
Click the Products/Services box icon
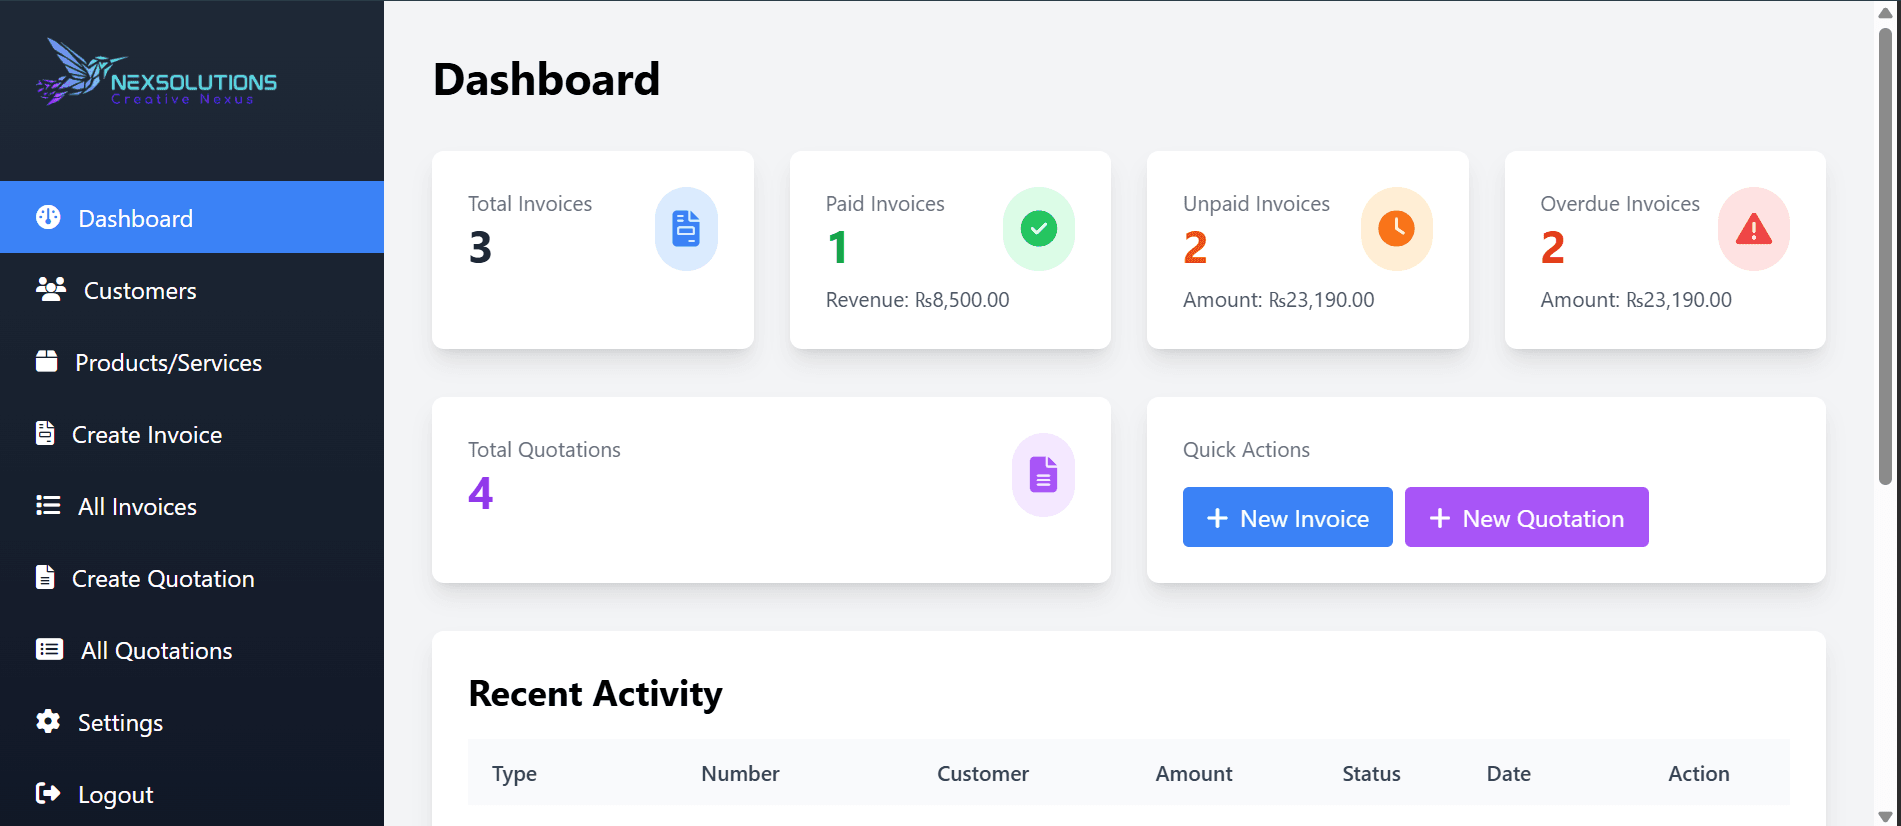point(47,361)
